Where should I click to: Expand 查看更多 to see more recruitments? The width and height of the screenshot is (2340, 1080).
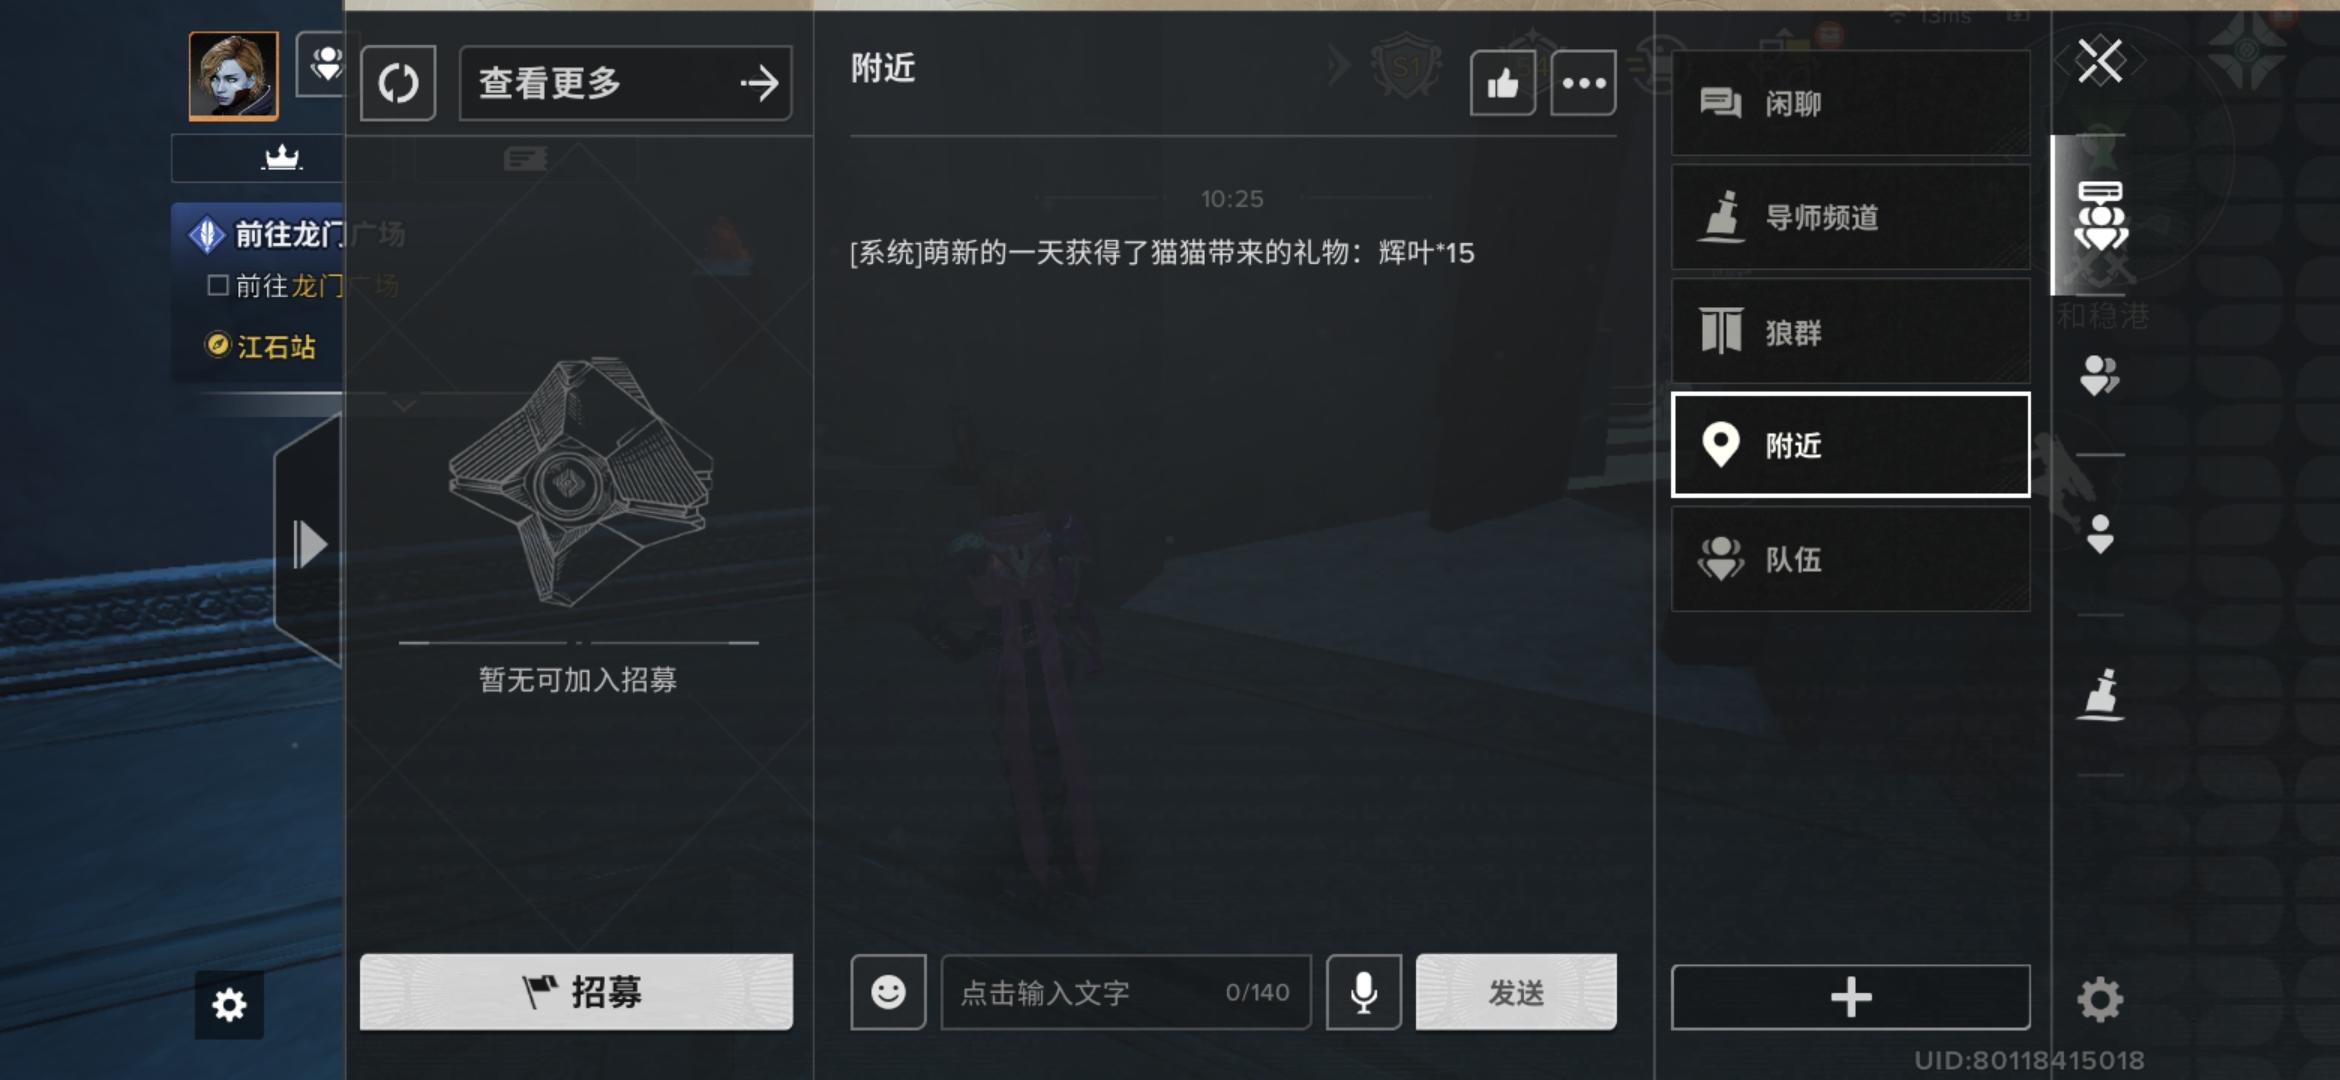click(626, 83)
